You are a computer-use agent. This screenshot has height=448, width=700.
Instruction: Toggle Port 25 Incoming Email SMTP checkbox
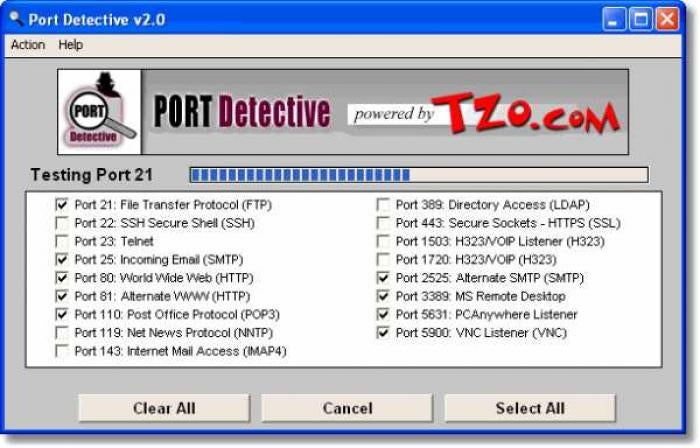tap(62, 260)
